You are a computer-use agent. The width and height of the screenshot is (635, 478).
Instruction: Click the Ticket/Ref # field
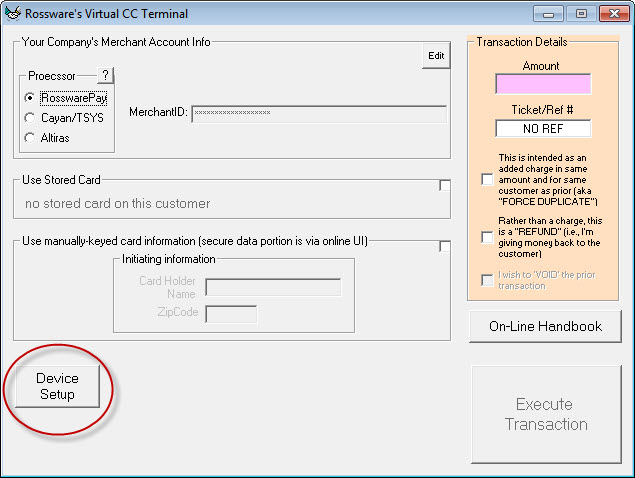pos(542,129)
